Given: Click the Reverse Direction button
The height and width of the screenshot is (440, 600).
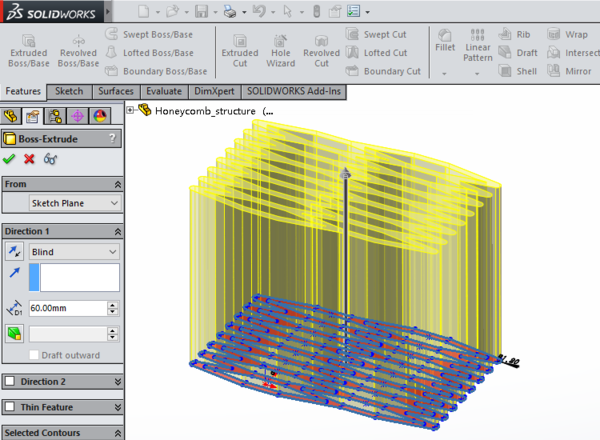Looking at the screenshot, I should [x=15, y=251].
